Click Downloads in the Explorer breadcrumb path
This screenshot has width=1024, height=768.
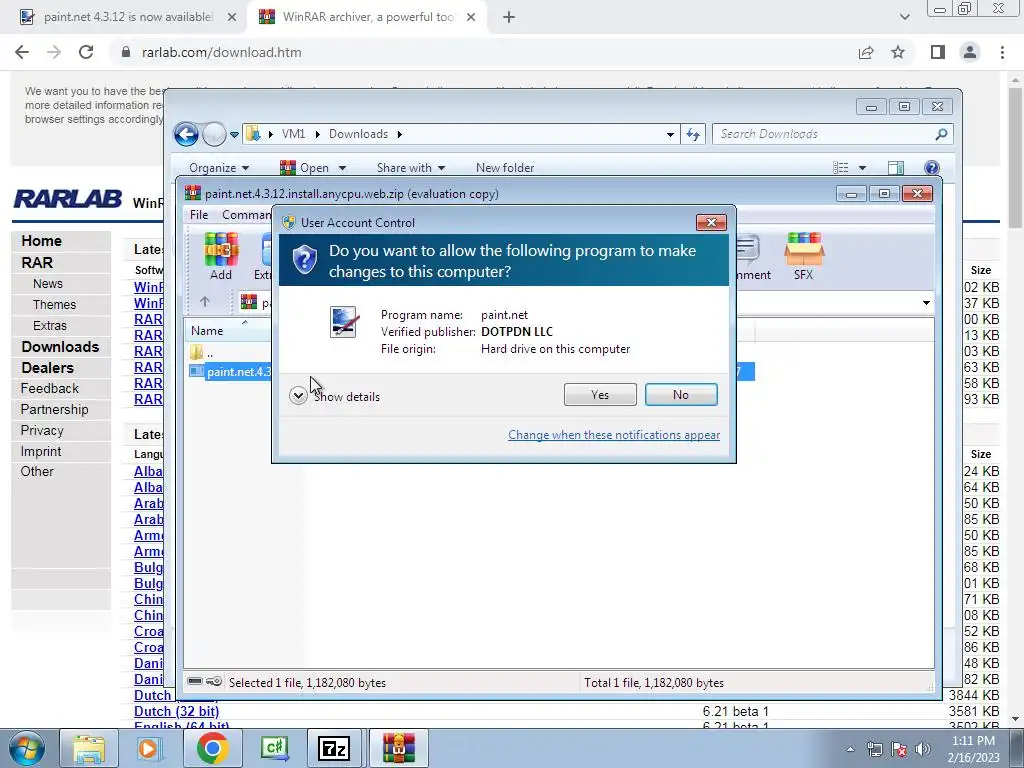pyautogui.click(x=358, y=134)
